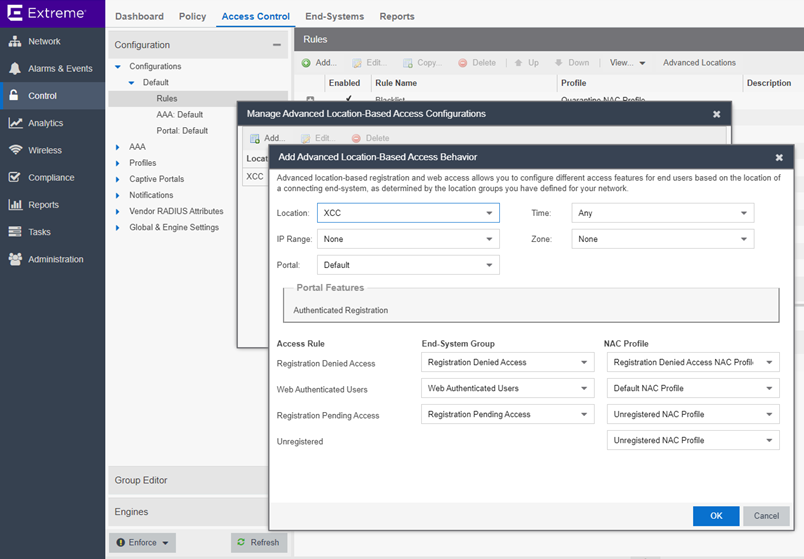Switch to the Policy tab
Screen dimensions: 804x559
(x=192, y=16)
